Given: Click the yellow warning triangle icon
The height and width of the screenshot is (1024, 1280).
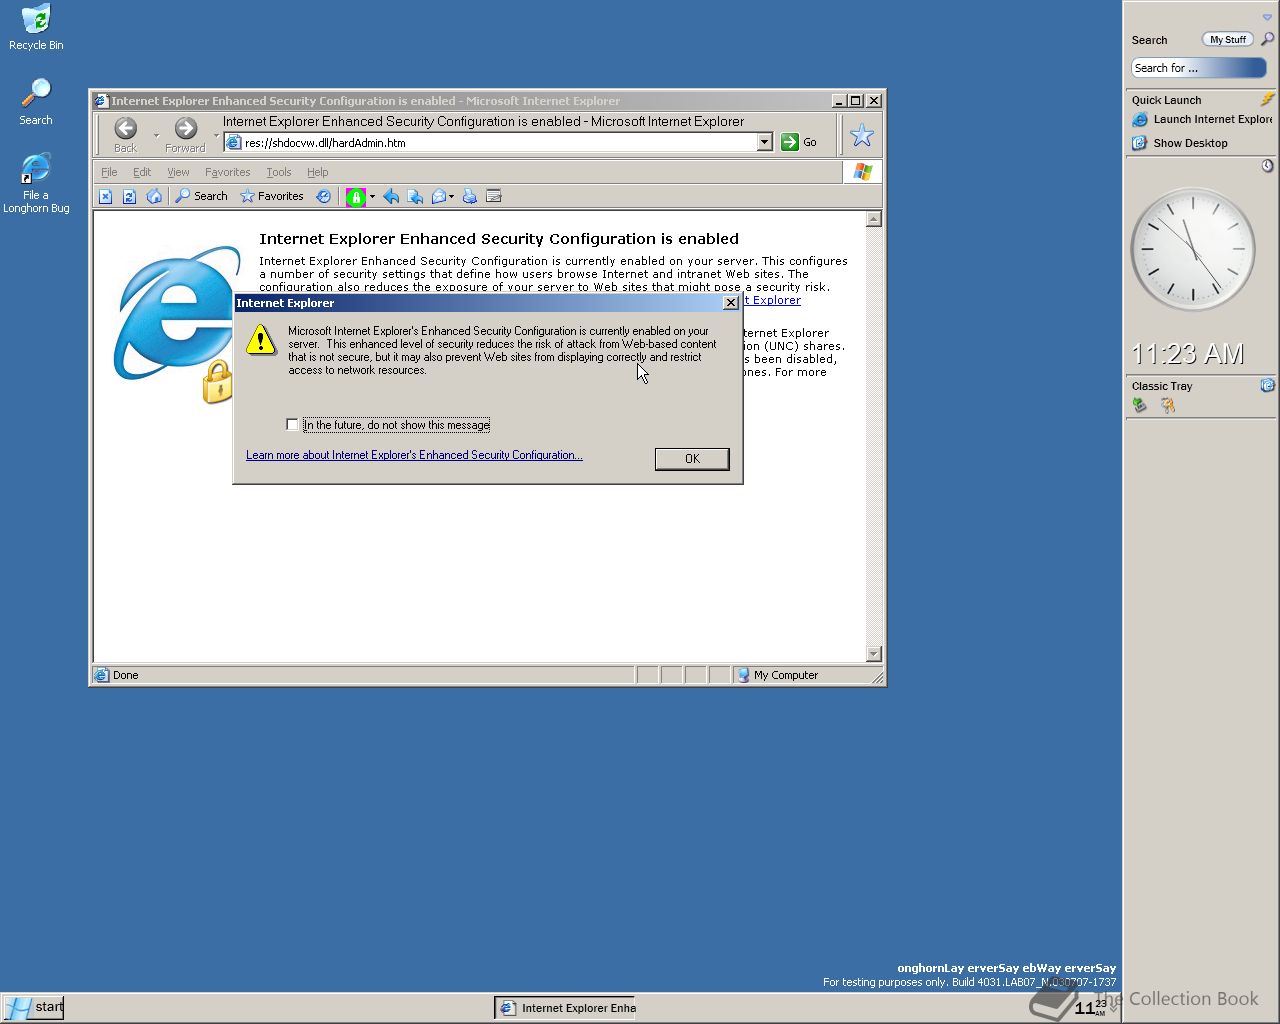Looking at the screenshot, I should (261, 340).
